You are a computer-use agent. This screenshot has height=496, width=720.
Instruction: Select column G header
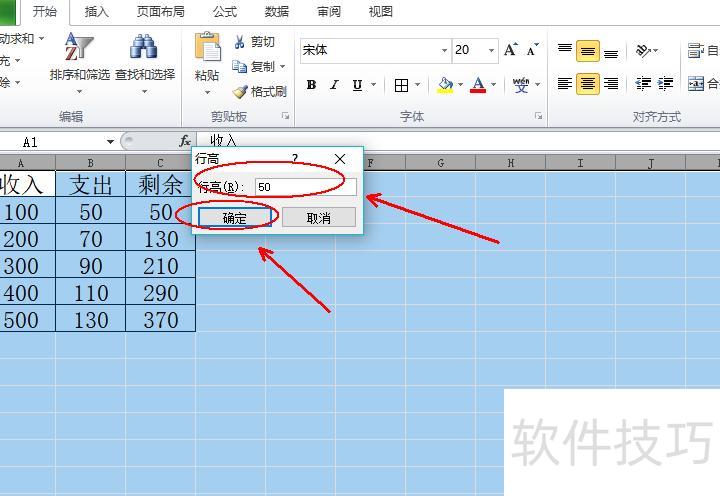(440, 163)
